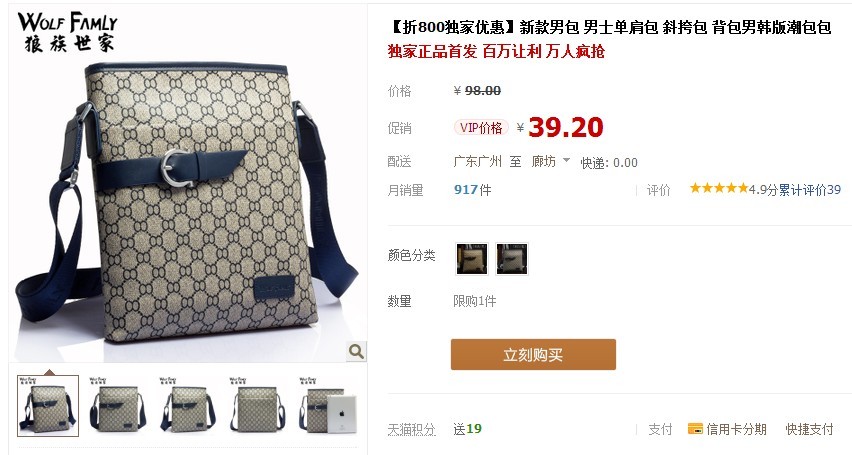Click the main product bag image
The image size is (852, 455).
(187, 202)
